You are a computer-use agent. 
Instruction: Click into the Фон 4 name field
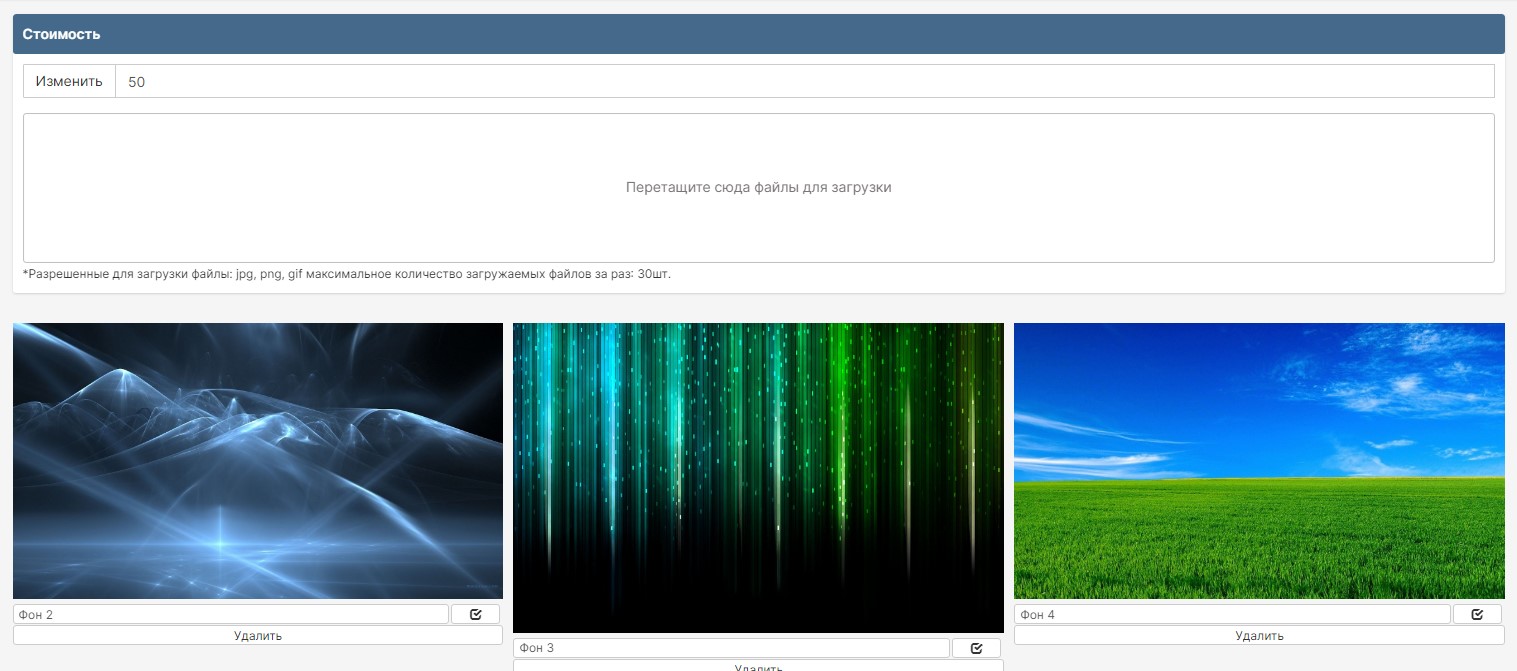click(x=1231, y=614)
